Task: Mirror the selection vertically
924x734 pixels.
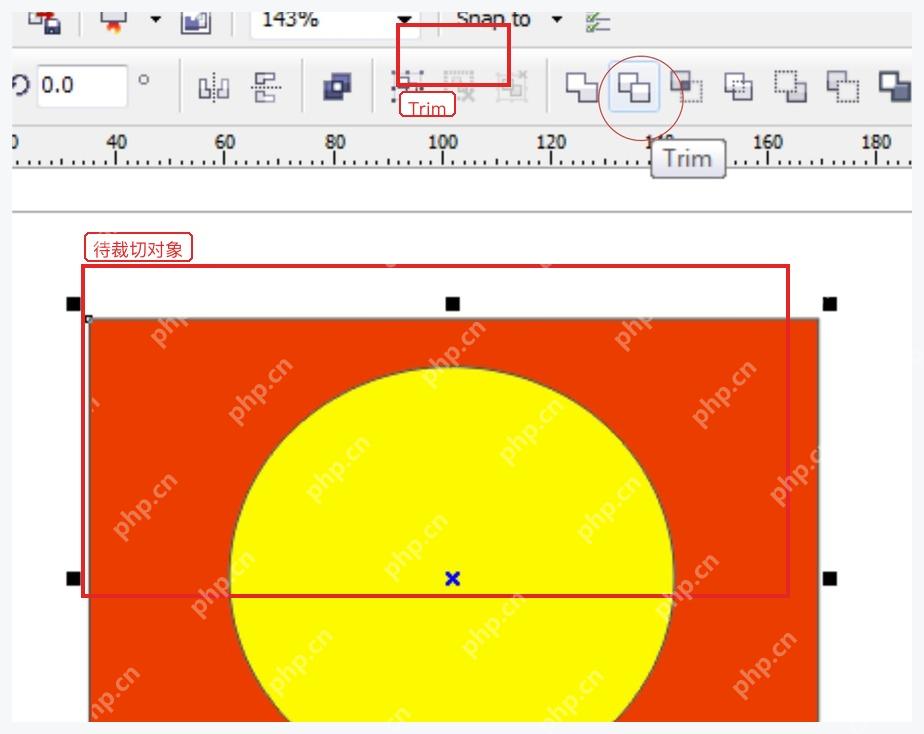Action: [x=266, y=87]
